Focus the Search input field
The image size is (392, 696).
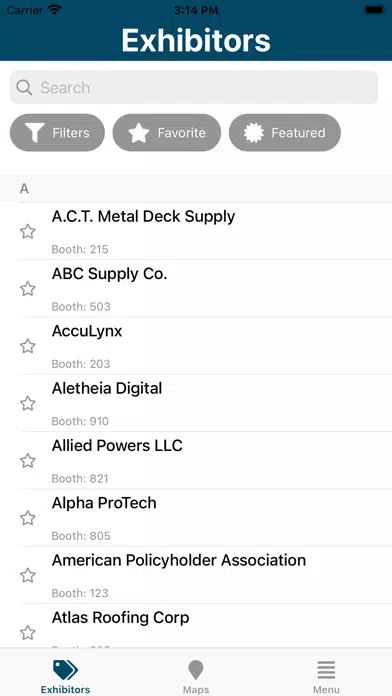click(x=194, y=87)
